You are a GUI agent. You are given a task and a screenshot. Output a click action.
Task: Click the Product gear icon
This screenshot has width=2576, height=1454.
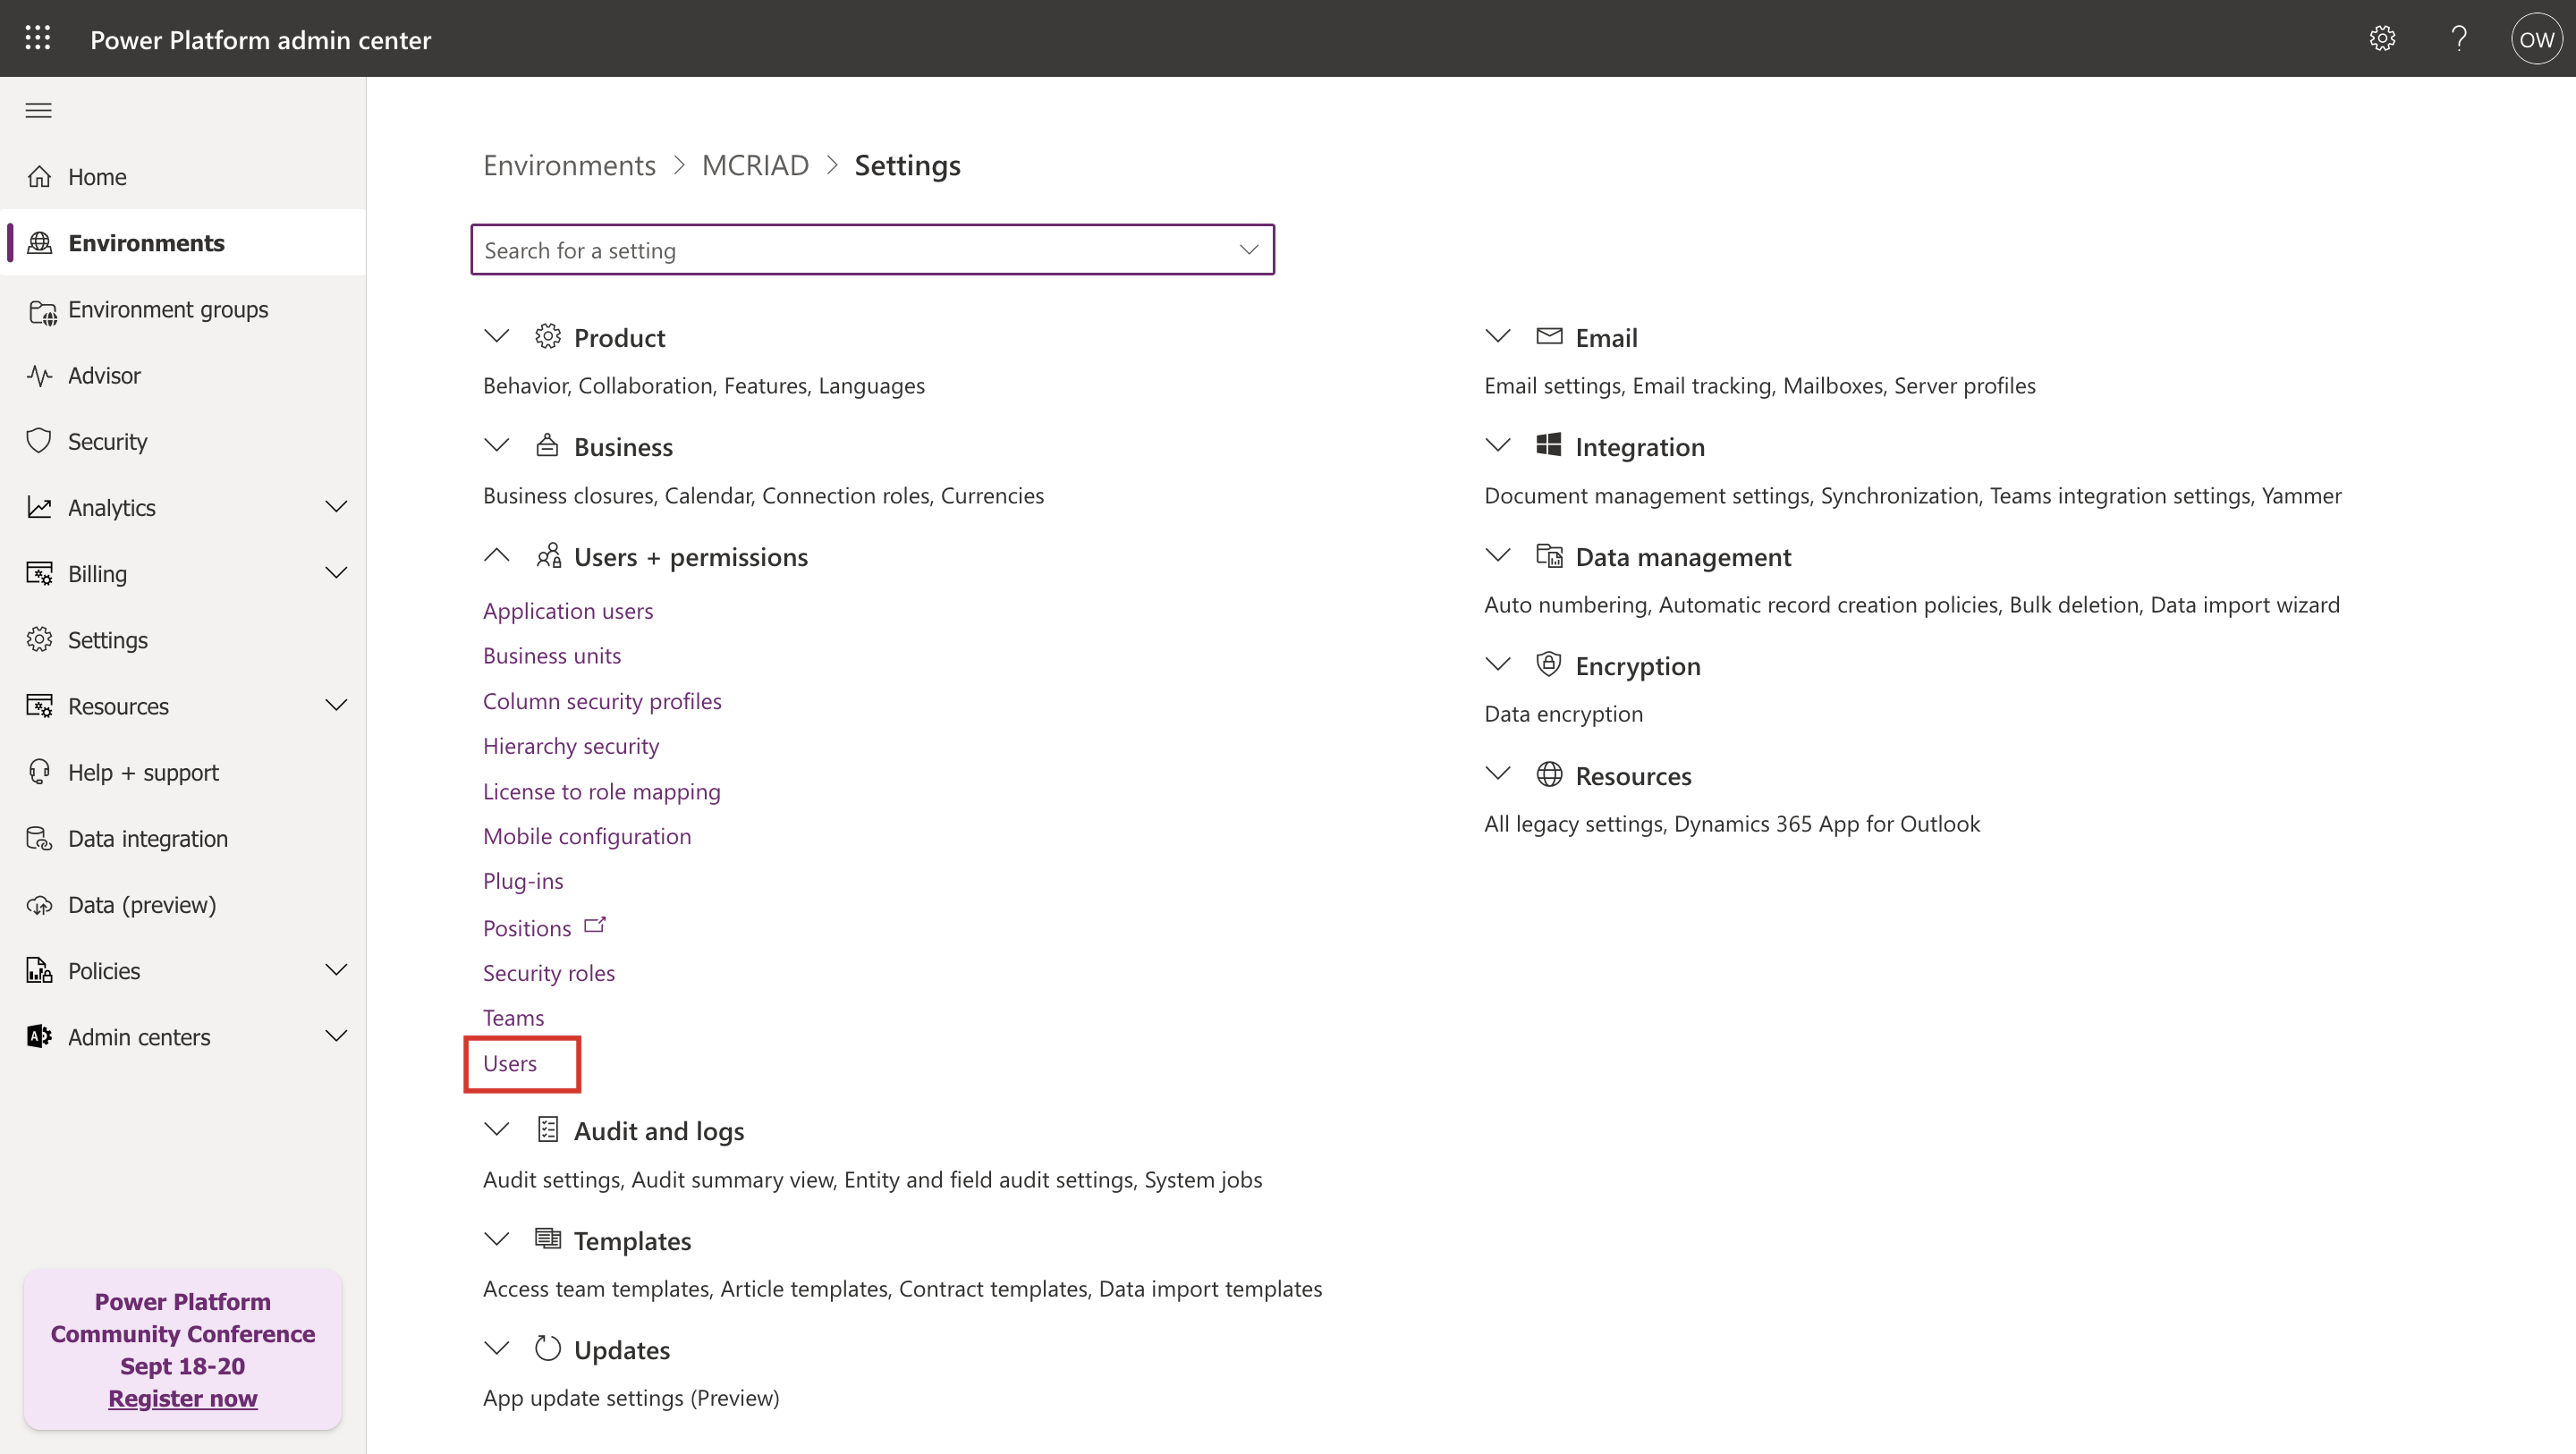click(547, 336)
